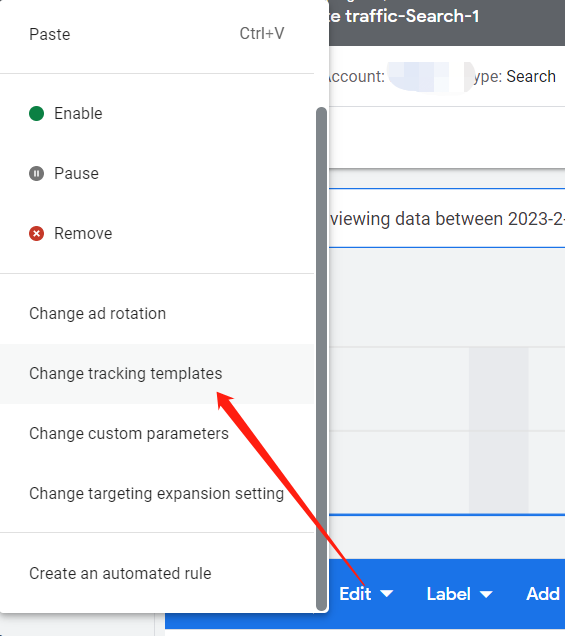
Task: Select Create an automated rule
Action: pos(157,574)
